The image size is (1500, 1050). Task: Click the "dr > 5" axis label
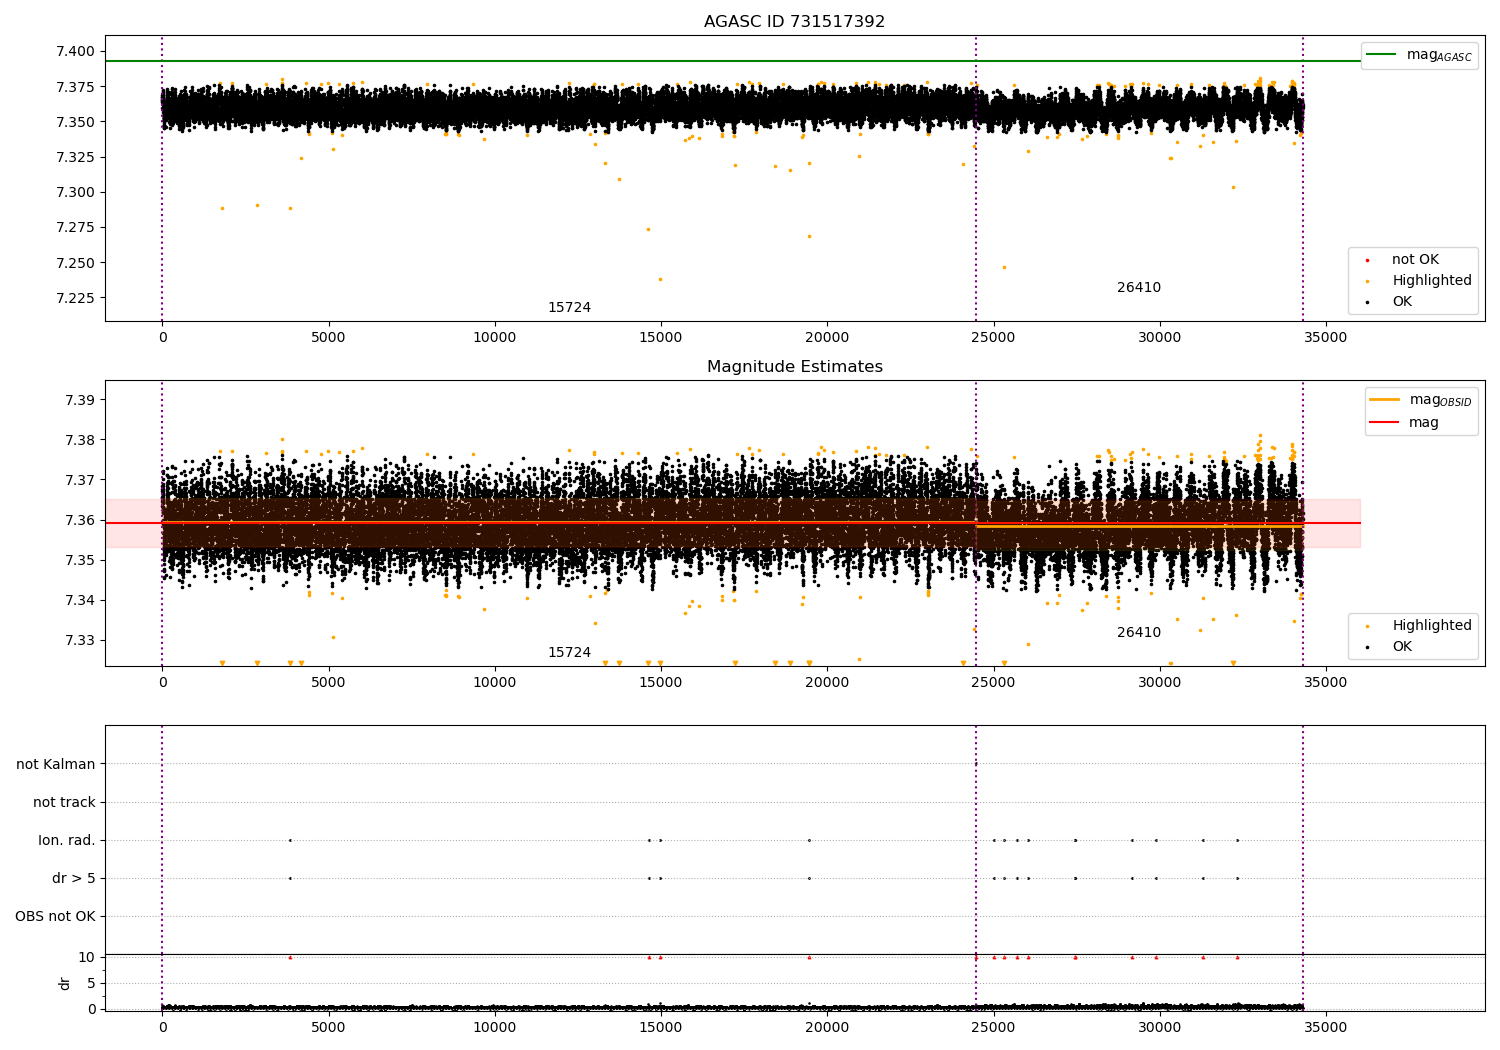(x=74, y=878)
